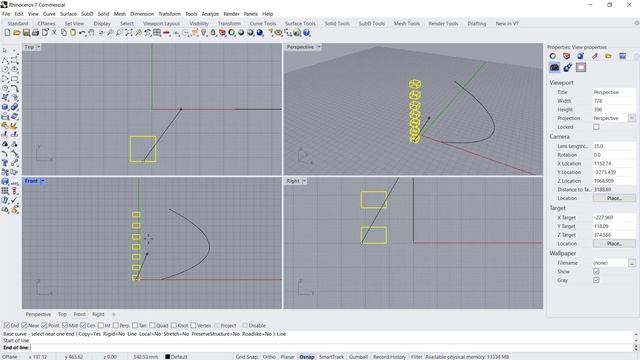Open the Curve menu
640x360 pixels.
pos(49,14)
